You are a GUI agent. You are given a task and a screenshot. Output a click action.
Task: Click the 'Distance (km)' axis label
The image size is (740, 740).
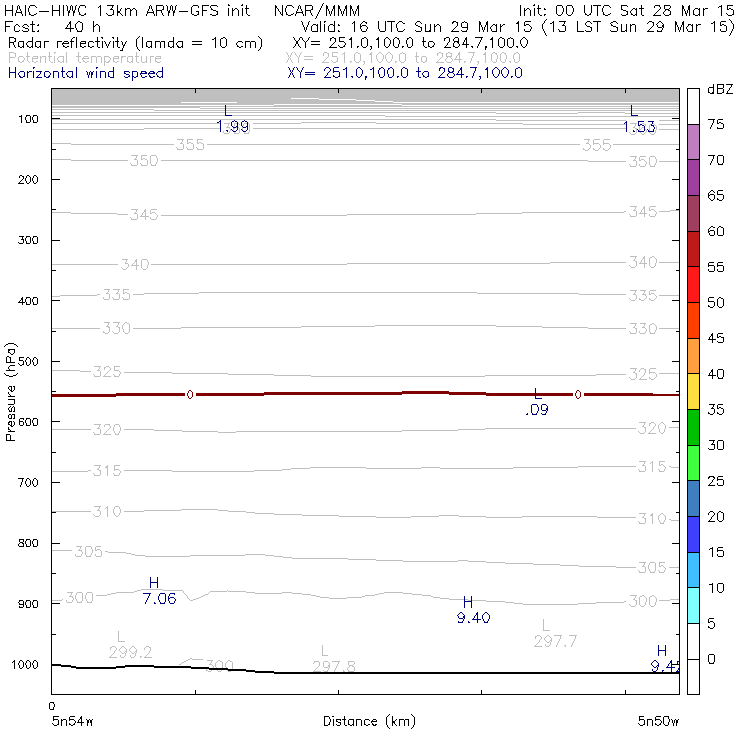[369, 721]
